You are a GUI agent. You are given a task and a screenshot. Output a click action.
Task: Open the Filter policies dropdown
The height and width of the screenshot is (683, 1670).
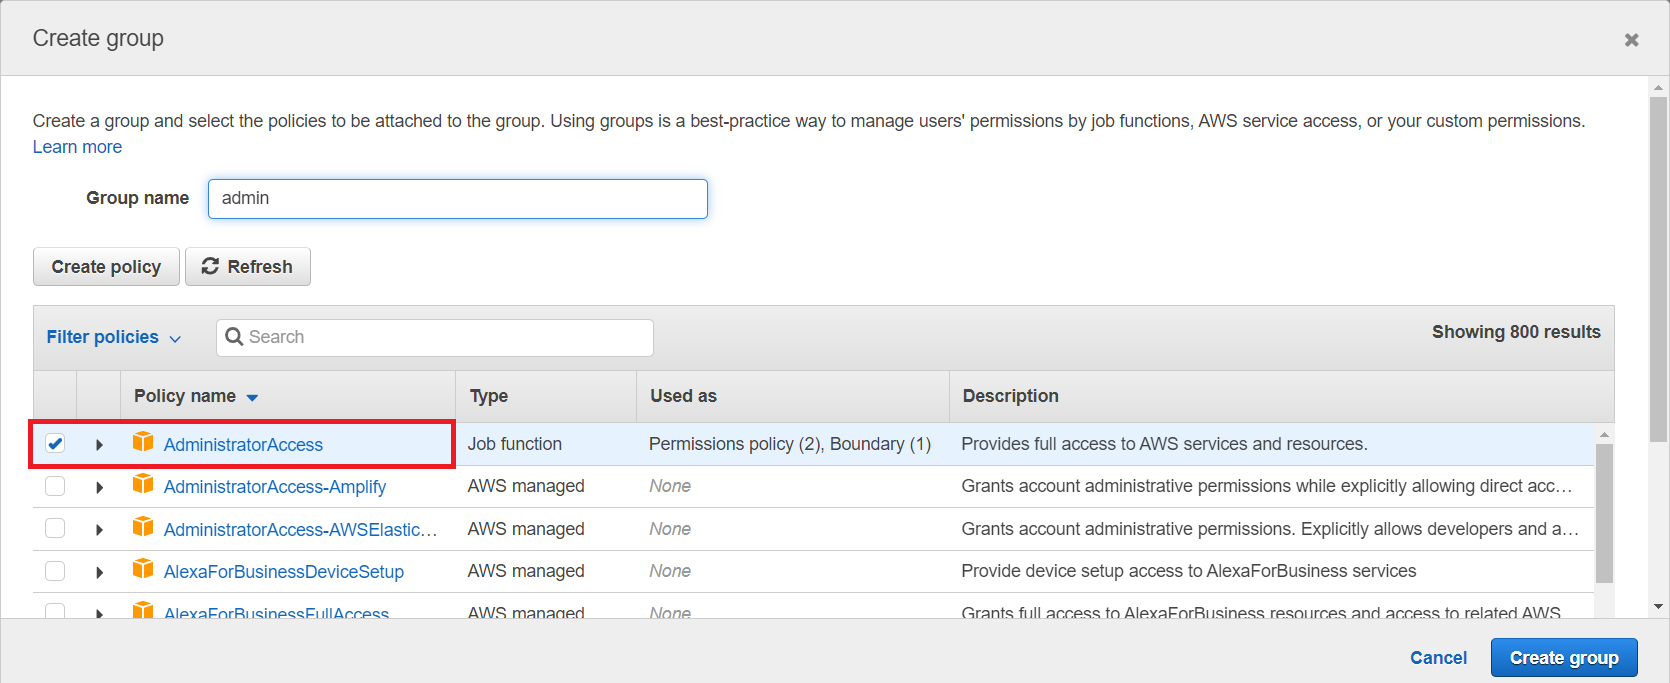pyautogui.click(x=114, y=337)
